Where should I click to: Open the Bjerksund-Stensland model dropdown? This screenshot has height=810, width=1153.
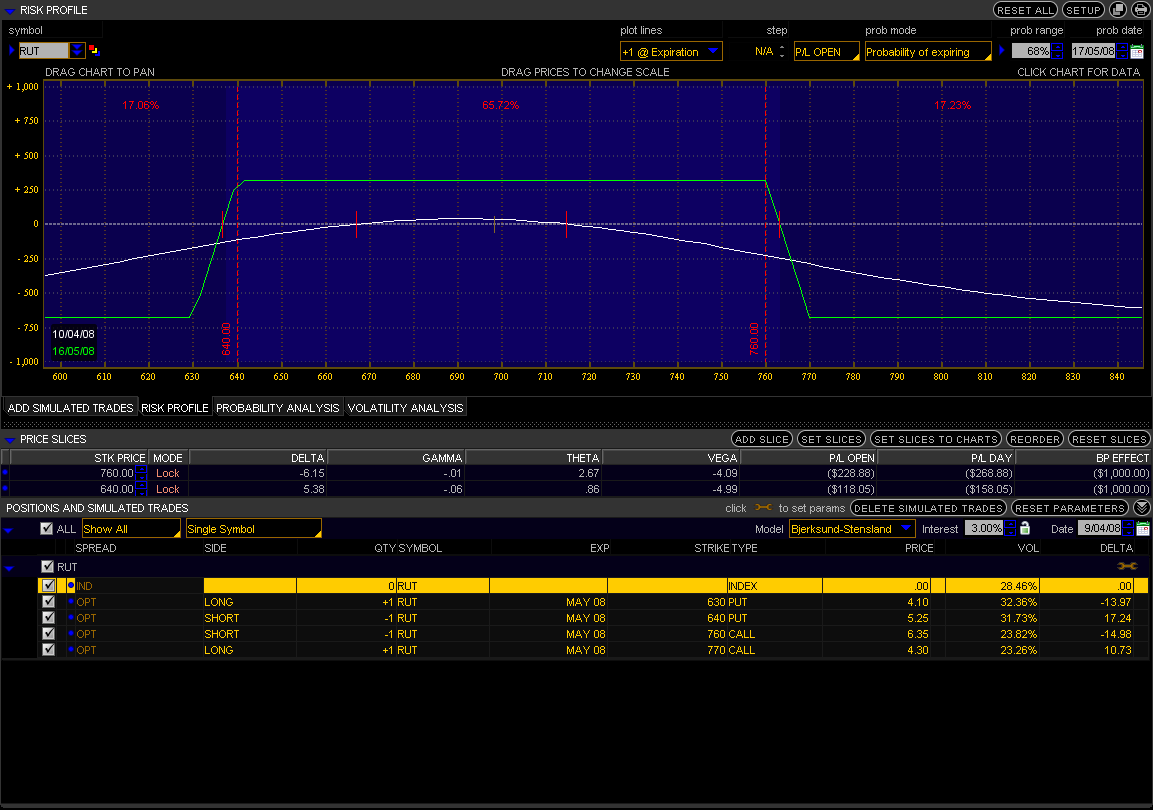coord(851,529)
